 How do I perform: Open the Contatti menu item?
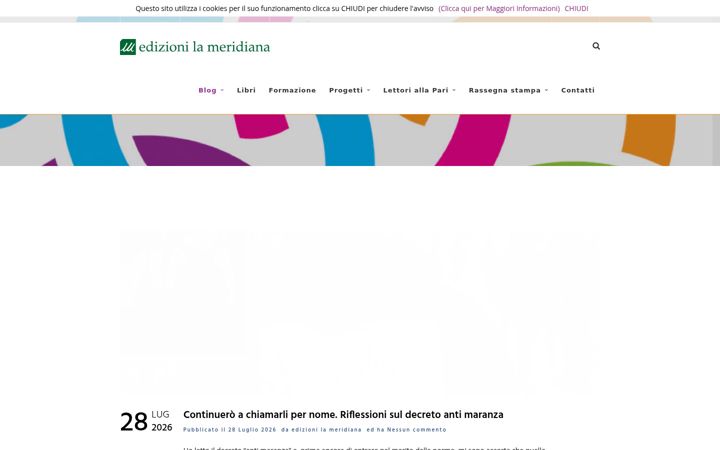578,90
